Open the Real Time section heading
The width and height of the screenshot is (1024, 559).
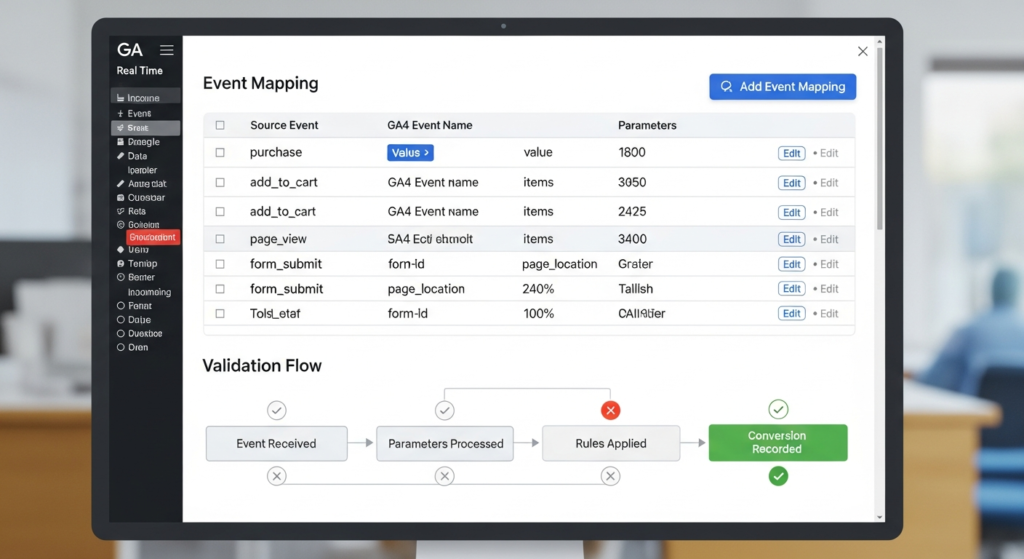tap(139, 71)
